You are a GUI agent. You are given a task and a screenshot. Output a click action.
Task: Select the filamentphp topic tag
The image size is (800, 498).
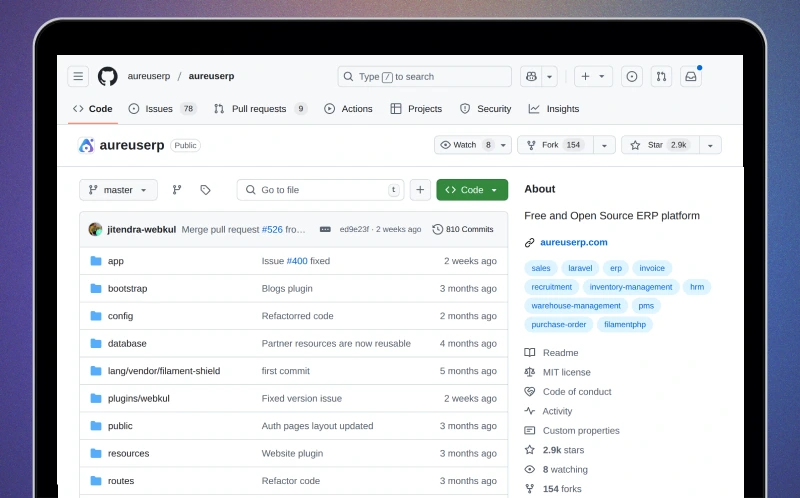tap(625, 325)
